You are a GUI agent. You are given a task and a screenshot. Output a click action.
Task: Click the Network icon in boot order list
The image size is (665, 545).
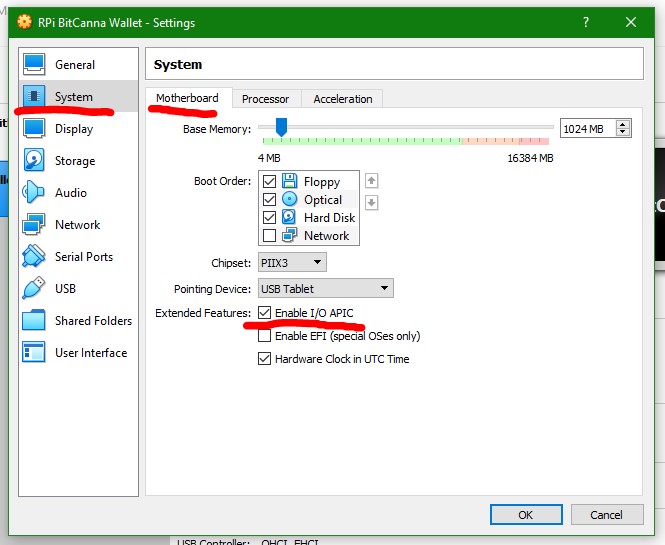pyautogui.click(x=289, y=235)
